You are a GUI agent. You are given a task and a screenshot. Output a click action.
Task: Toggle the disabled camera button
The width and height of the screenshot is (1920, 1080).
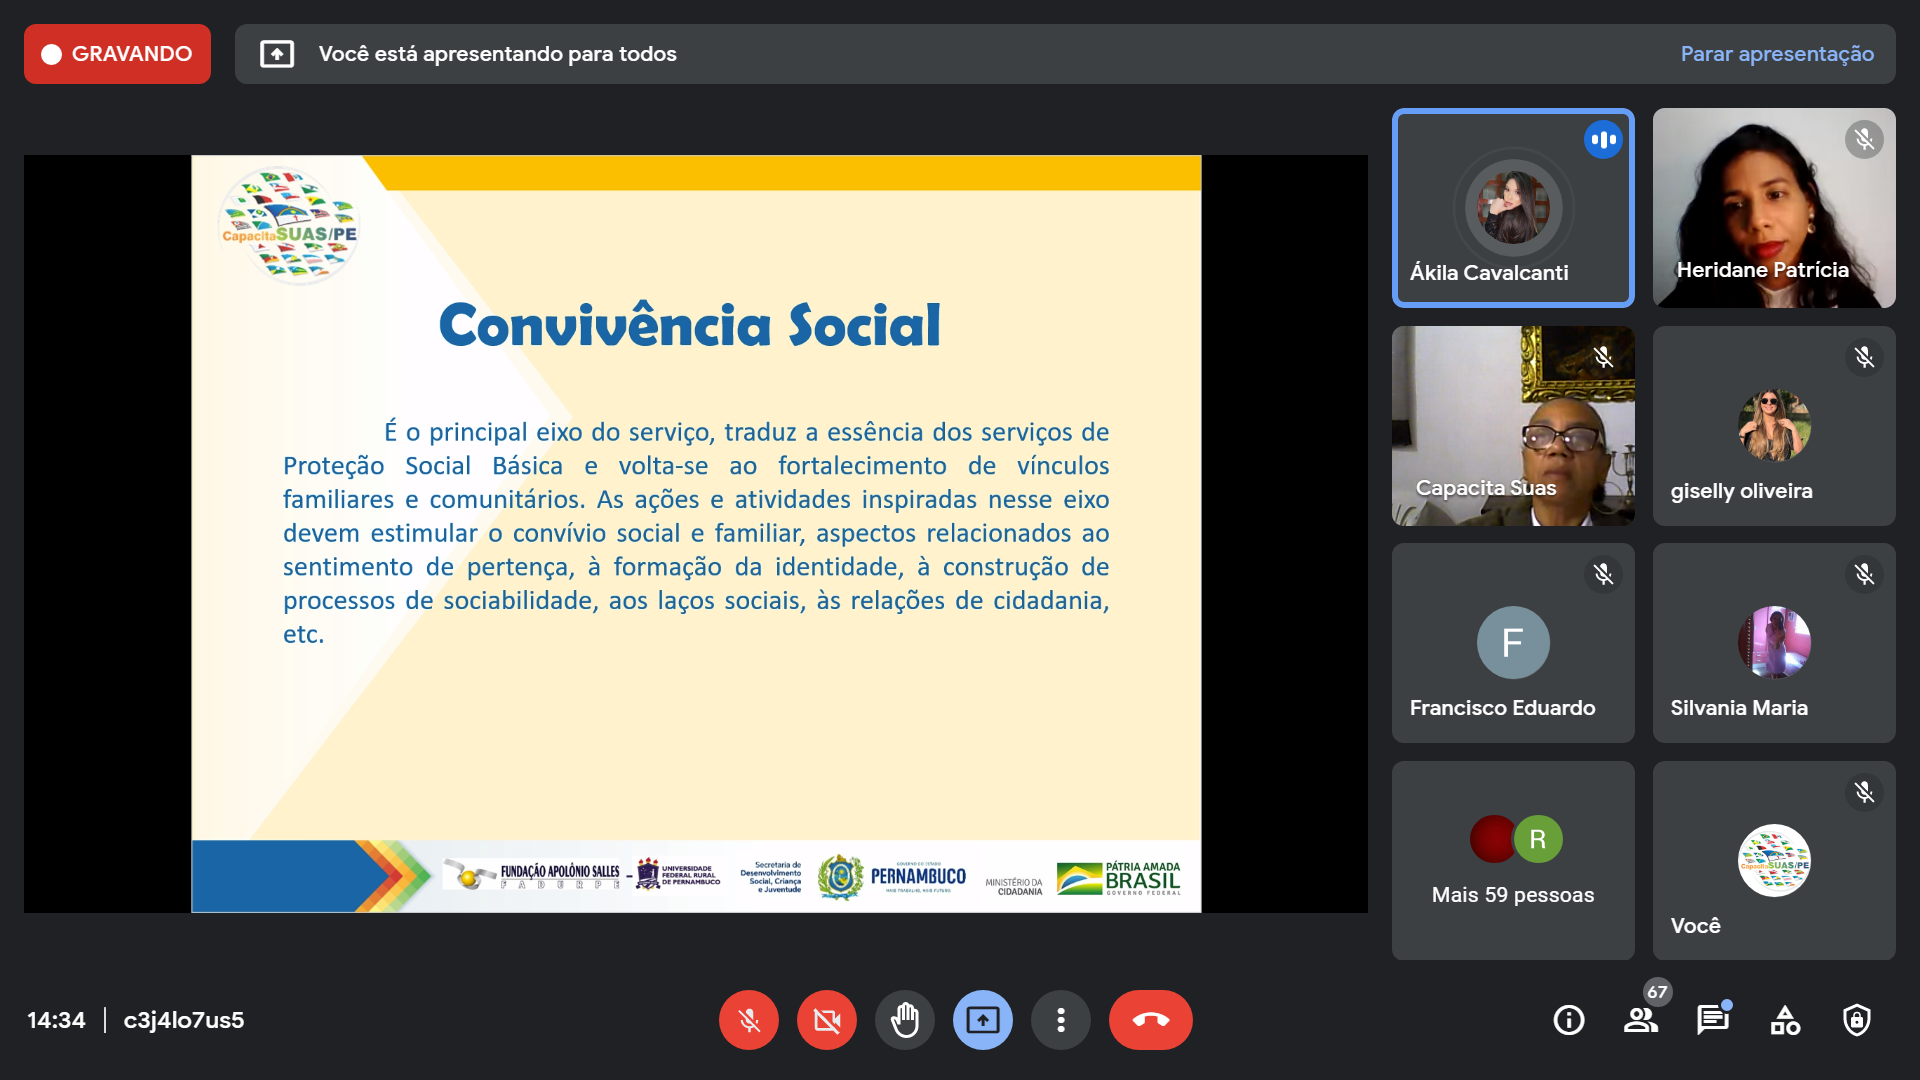tap(826, 1020)
